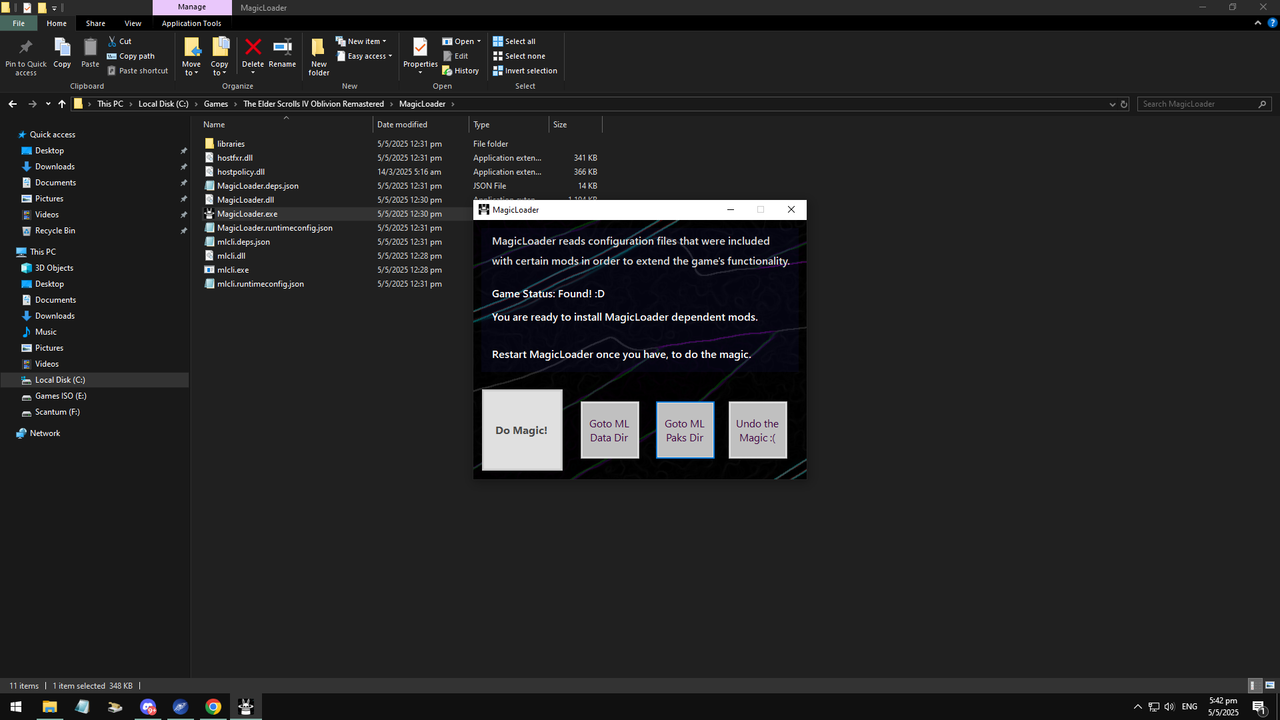Pin to Quick access in ribbon

(x=26, y=57)
